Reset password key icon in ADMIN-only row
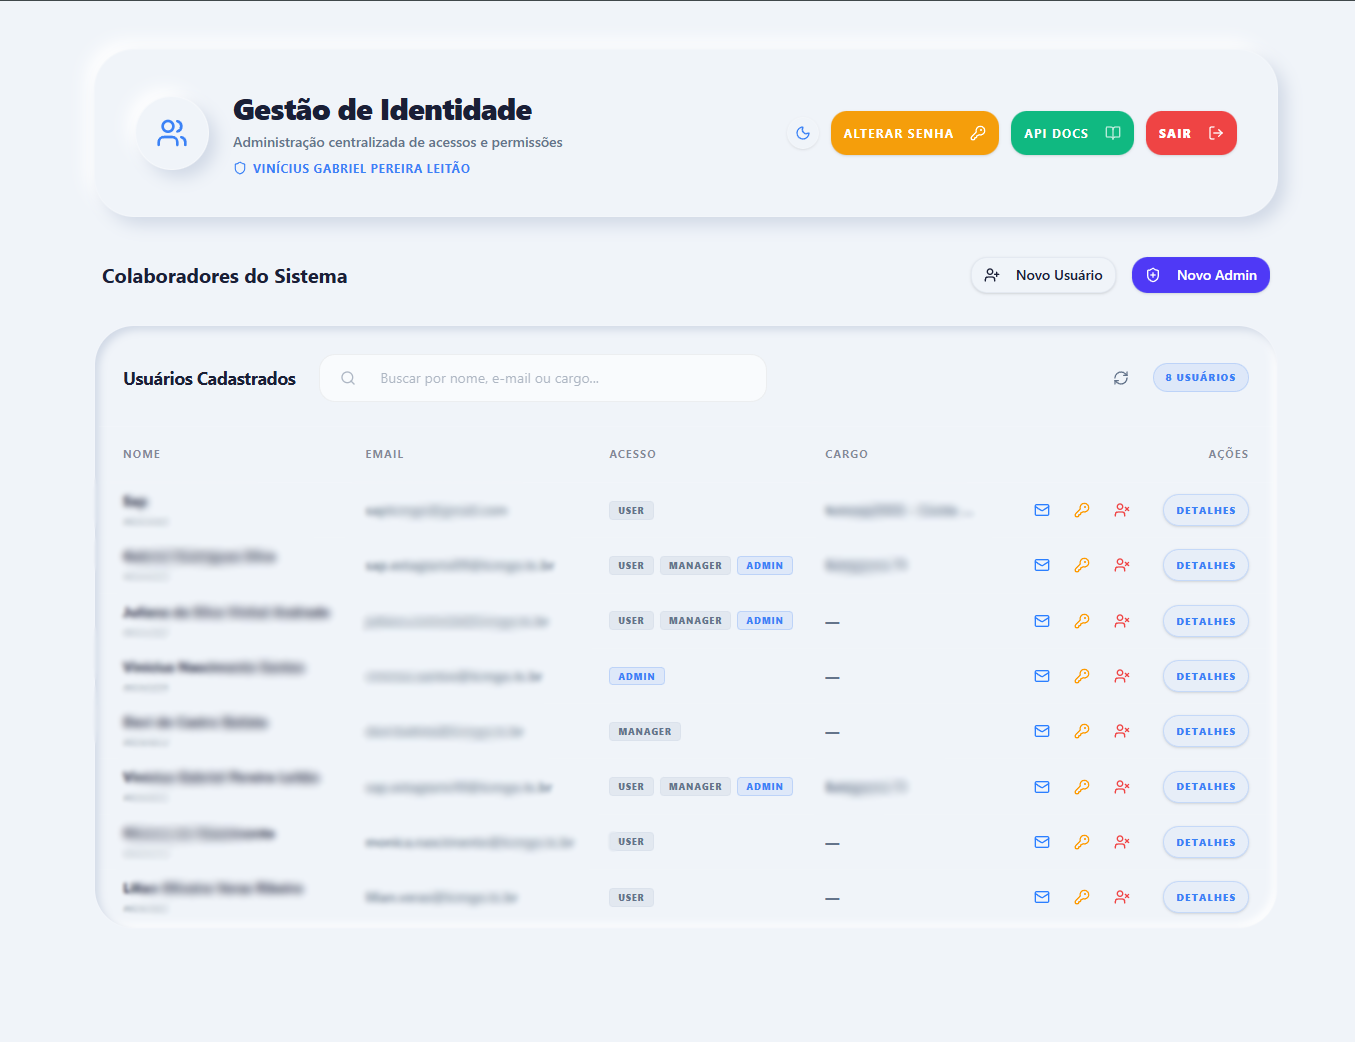 tap(1082, 676)
